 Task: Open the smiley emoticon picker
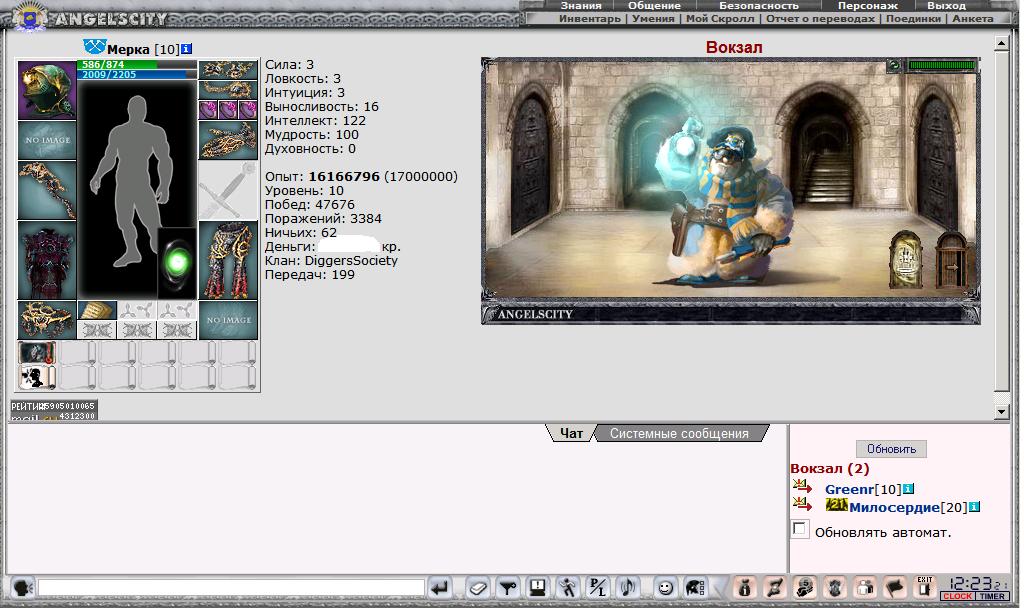point(665,588)
